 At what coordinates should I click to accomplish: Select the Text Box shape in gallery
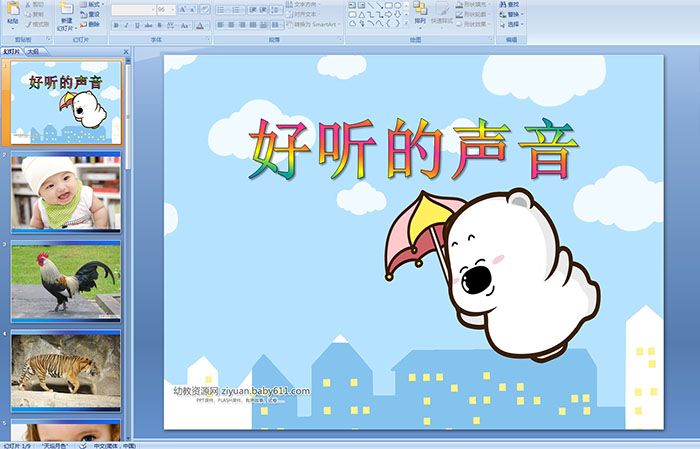[x=352, y=5]
